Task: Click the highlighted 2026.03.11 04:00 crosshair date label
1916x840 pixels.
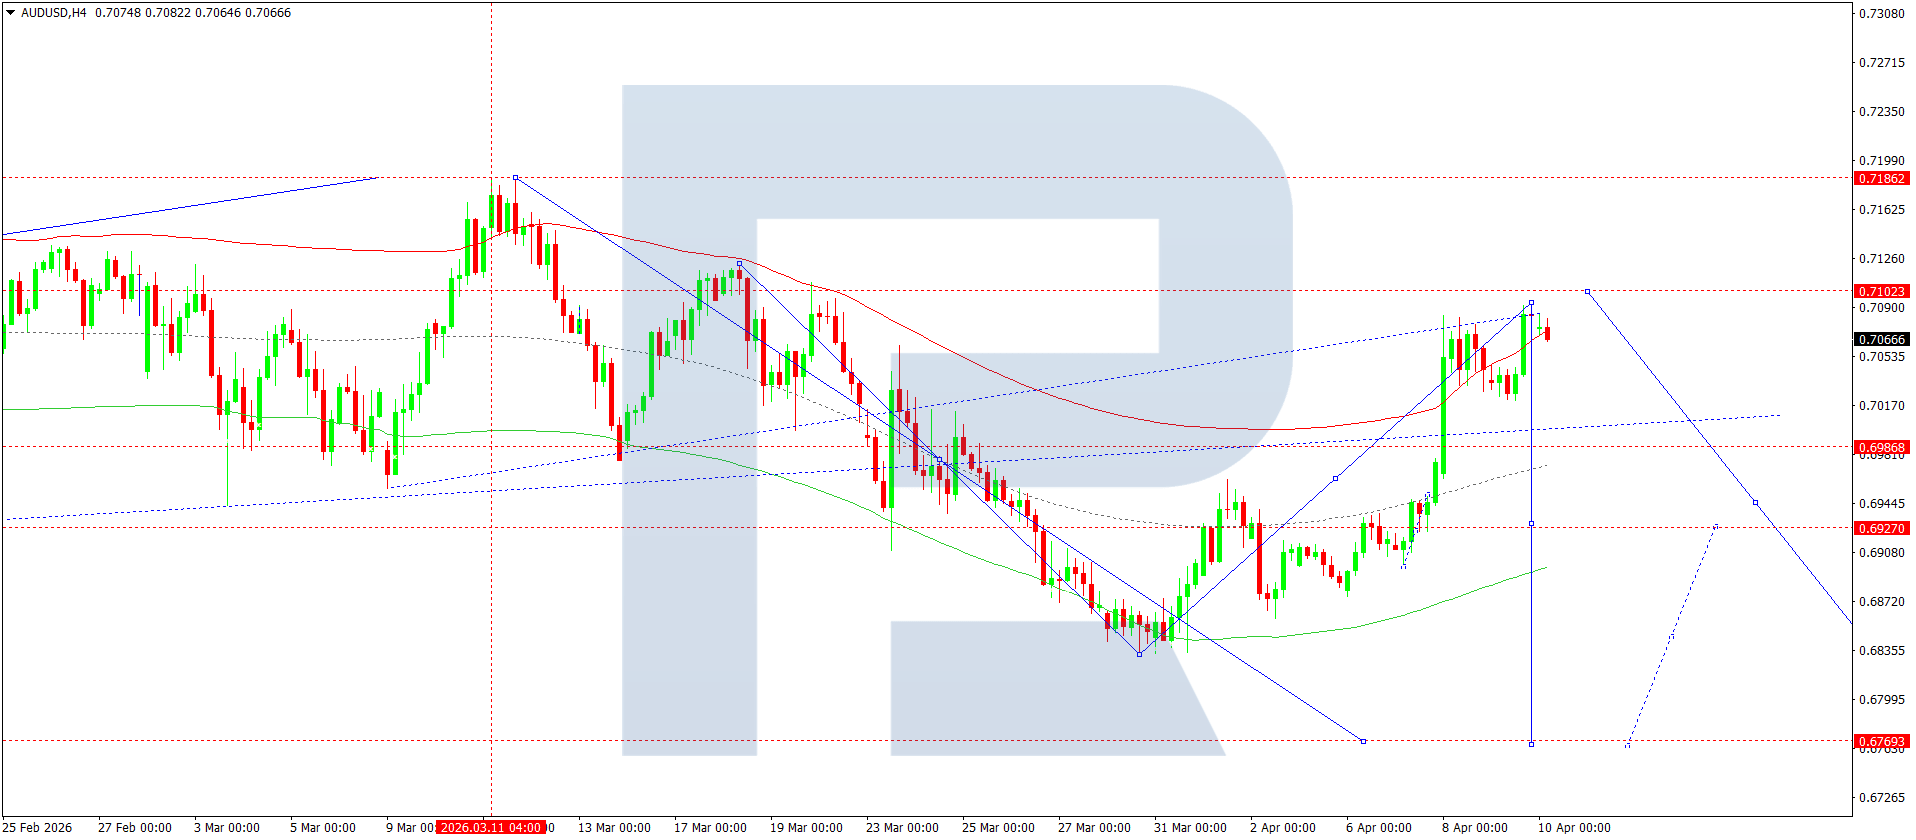Action: pyautogui.click(x=491, y=827)
